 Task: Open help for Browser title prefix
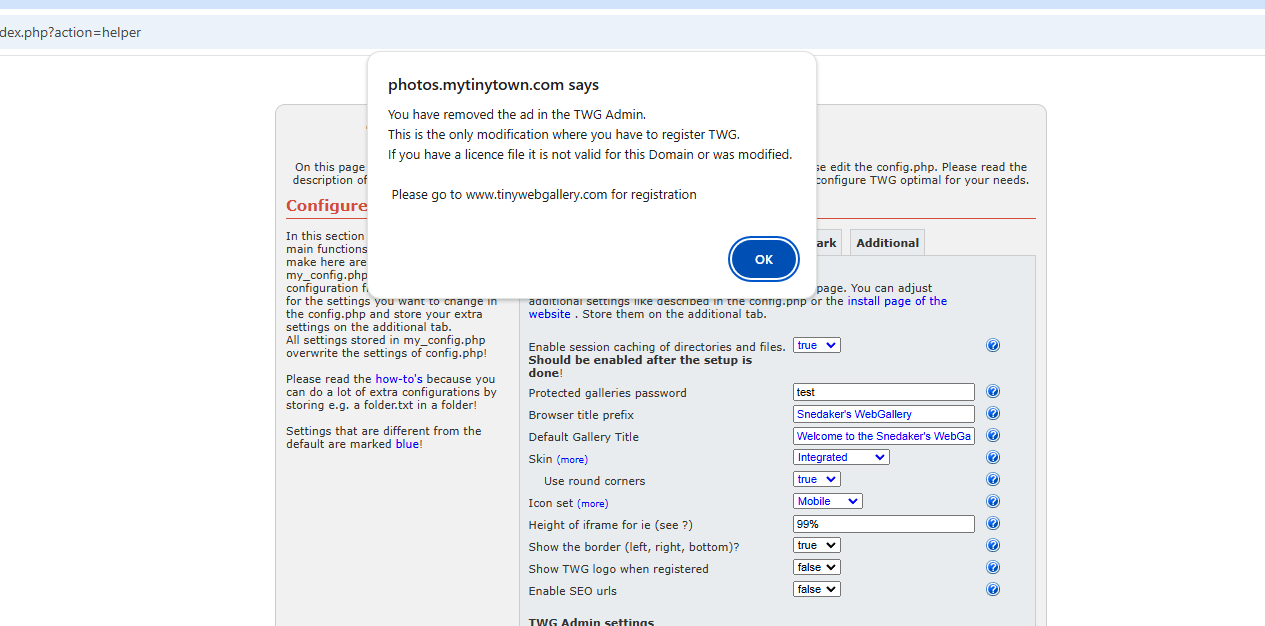click(x=993, y=414)
